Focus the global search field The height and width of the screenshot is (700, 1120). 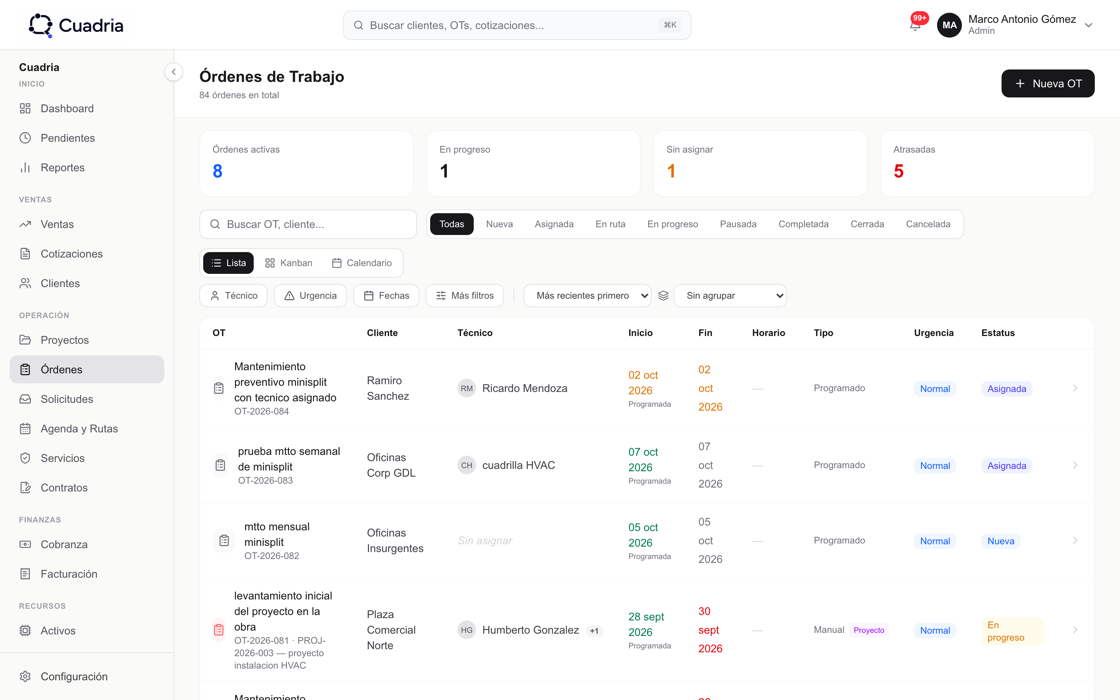(x=517, y=25)
